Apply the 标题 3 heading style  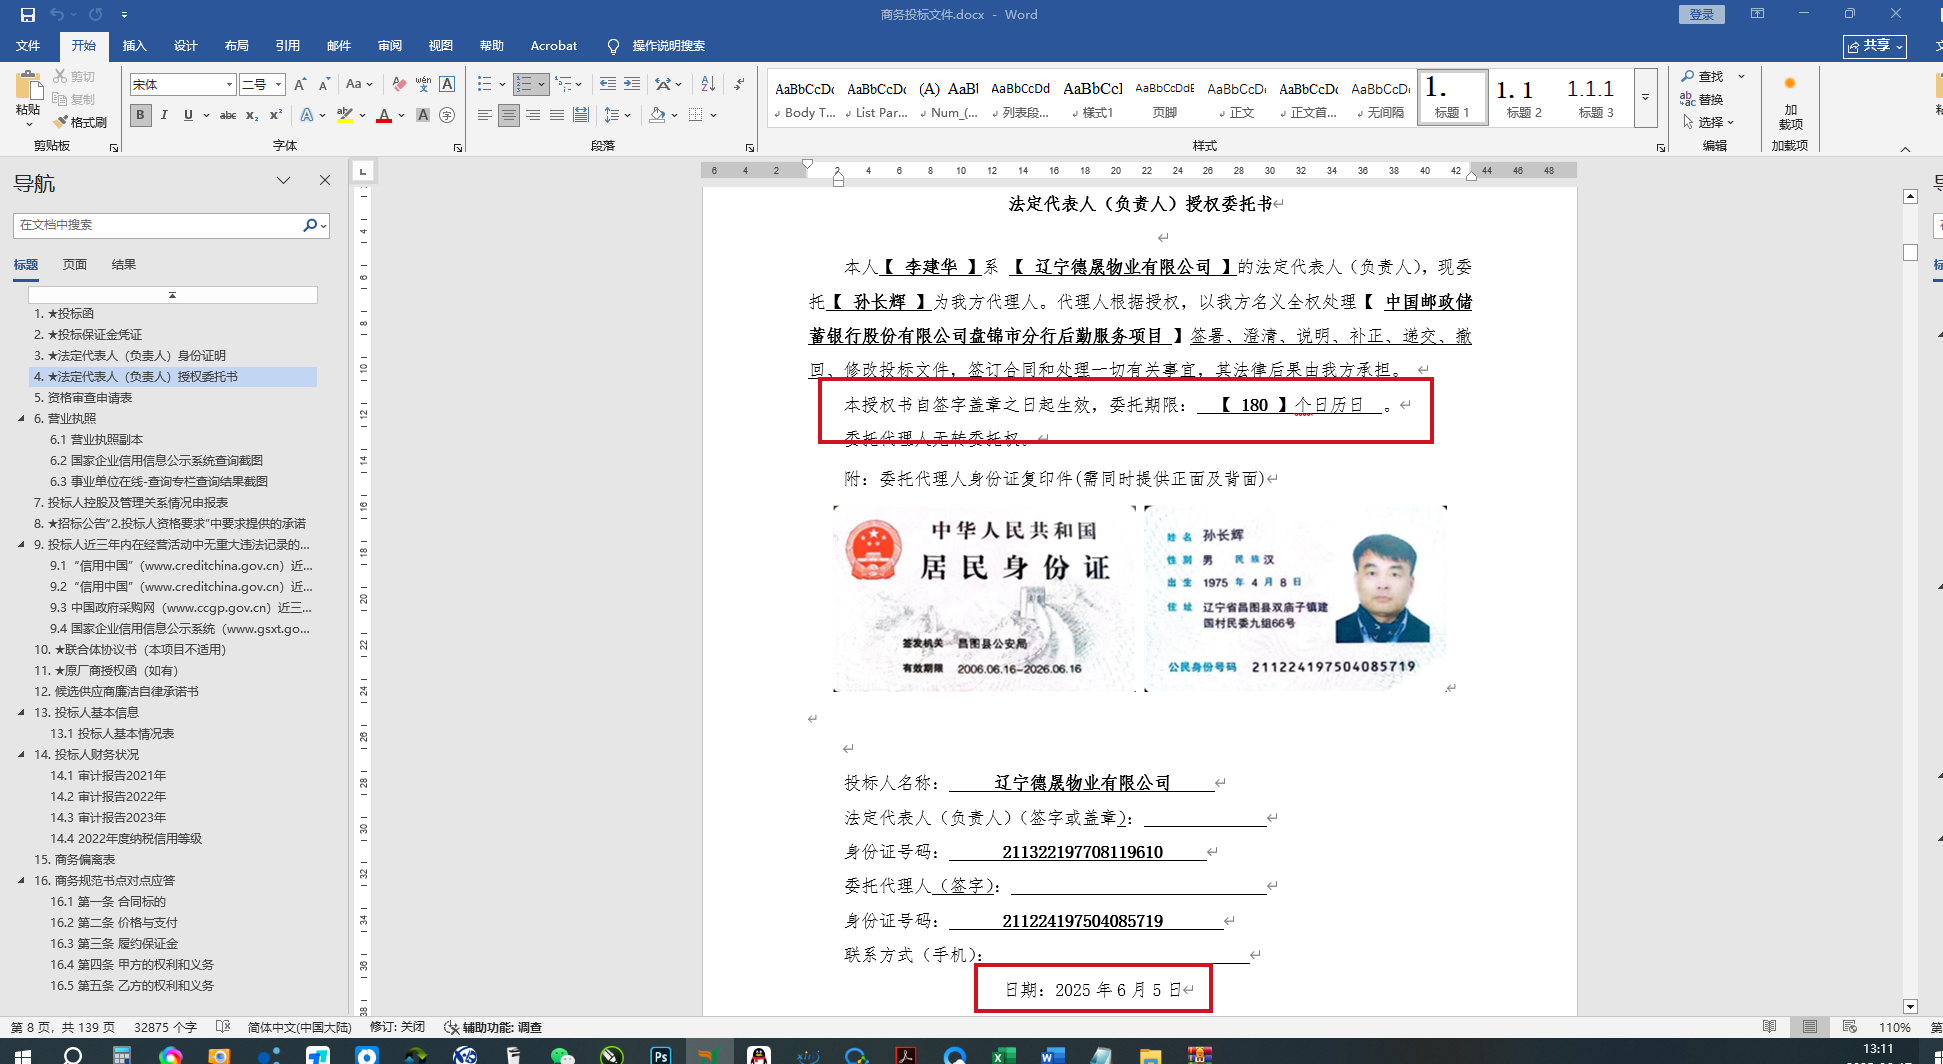(x=1596, y=98)
